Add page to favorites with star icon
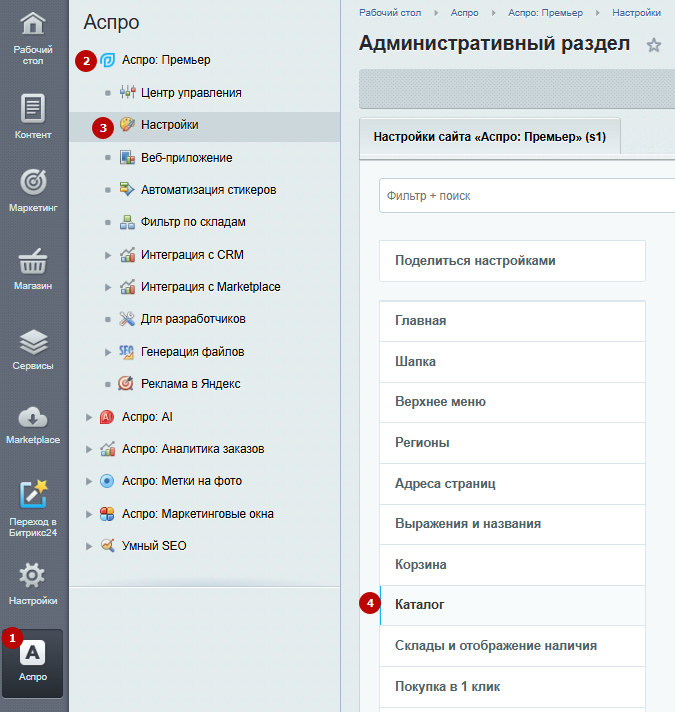 654,45
